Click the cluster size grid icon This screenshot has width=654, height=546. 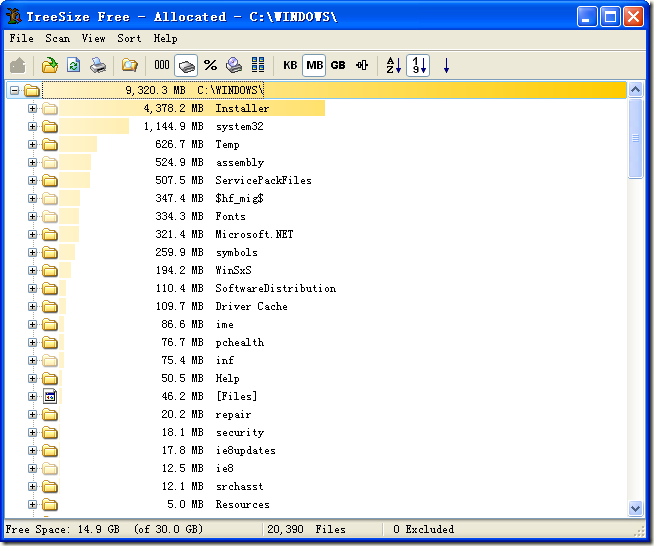258,65
